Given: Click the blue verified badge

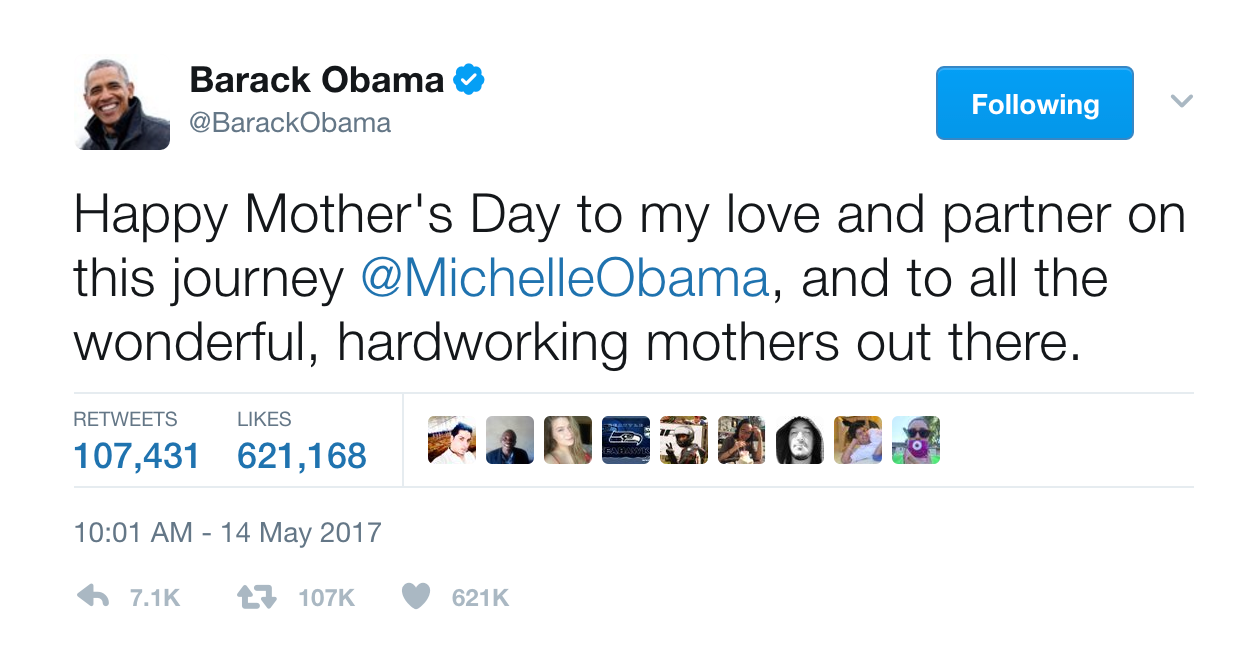Looking at the screenshot, I should [x=469, y=80].
